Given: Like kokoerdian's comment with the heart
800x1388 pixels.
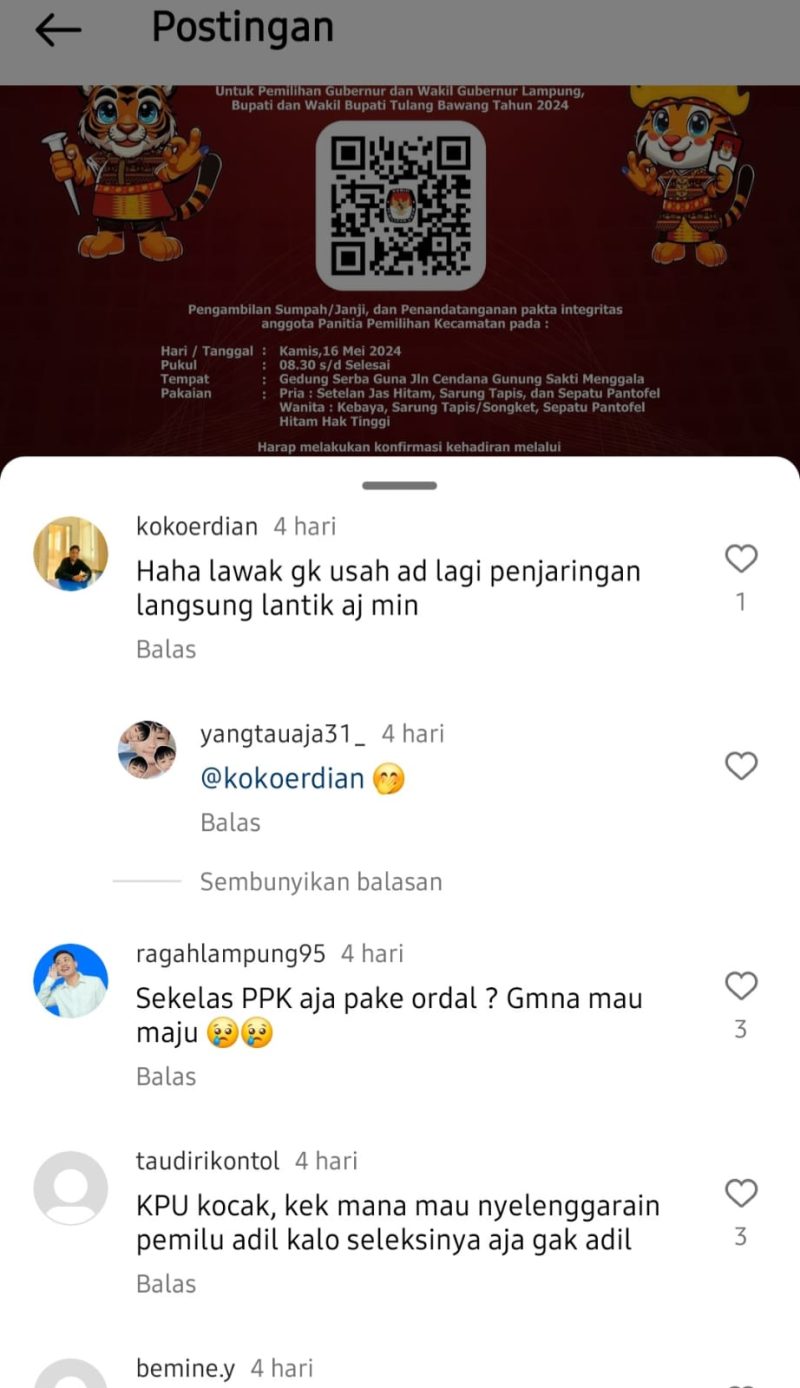Looking at the screenshot, I should [x=741, y=559].
